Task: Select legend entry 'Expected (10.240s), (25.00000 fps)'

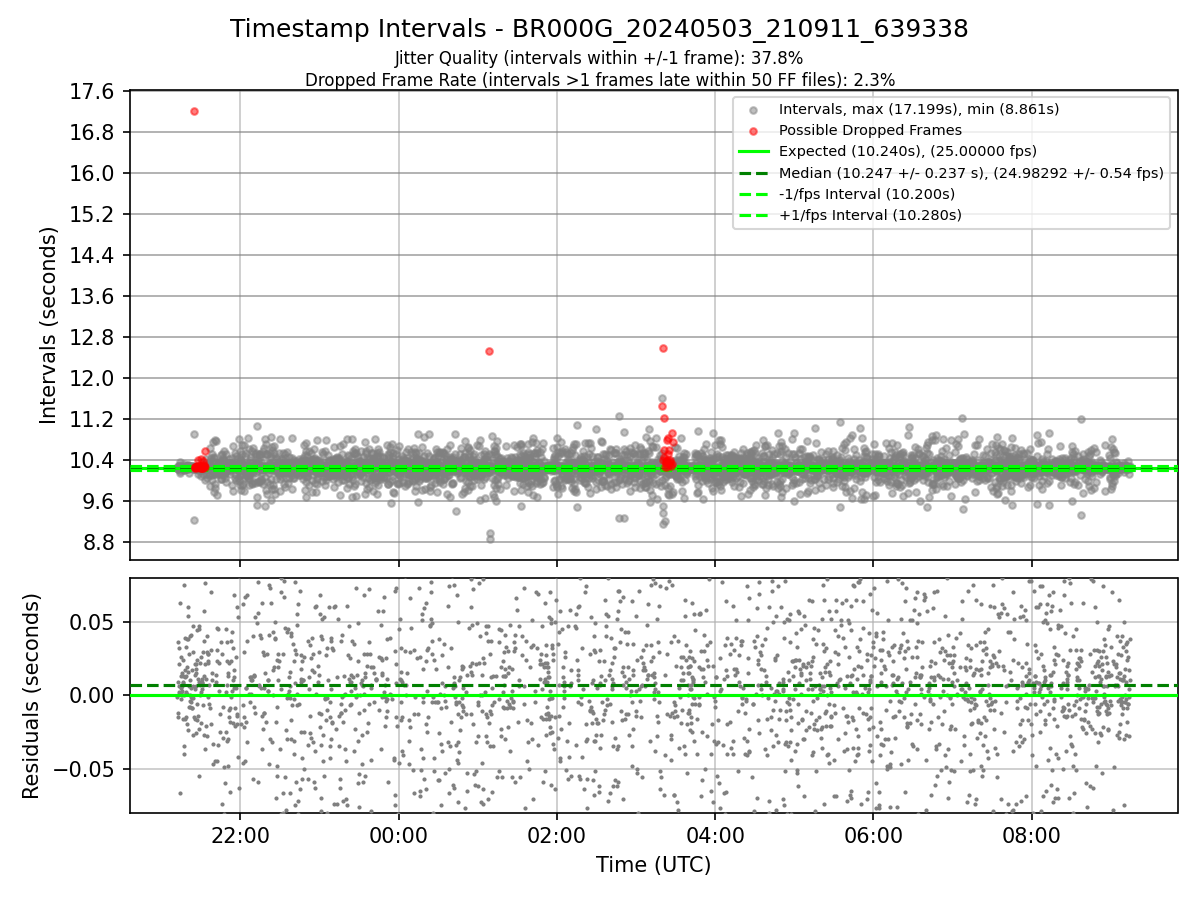Action: [907, 151]
